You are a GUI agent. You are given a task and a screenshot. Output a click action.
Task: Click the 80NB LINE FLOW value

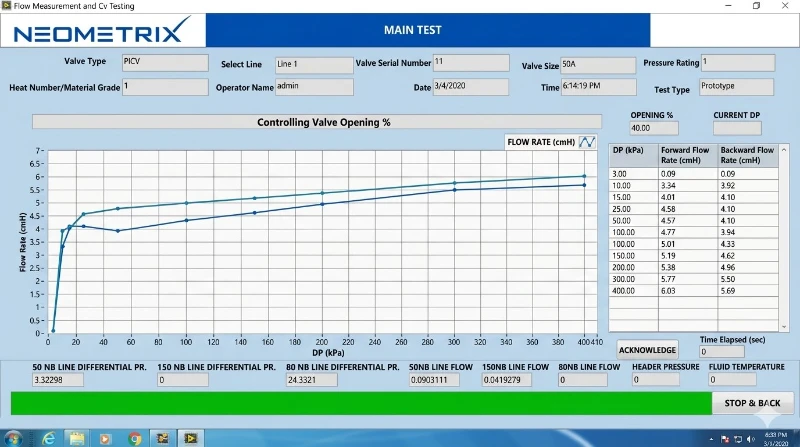[583, 380]
